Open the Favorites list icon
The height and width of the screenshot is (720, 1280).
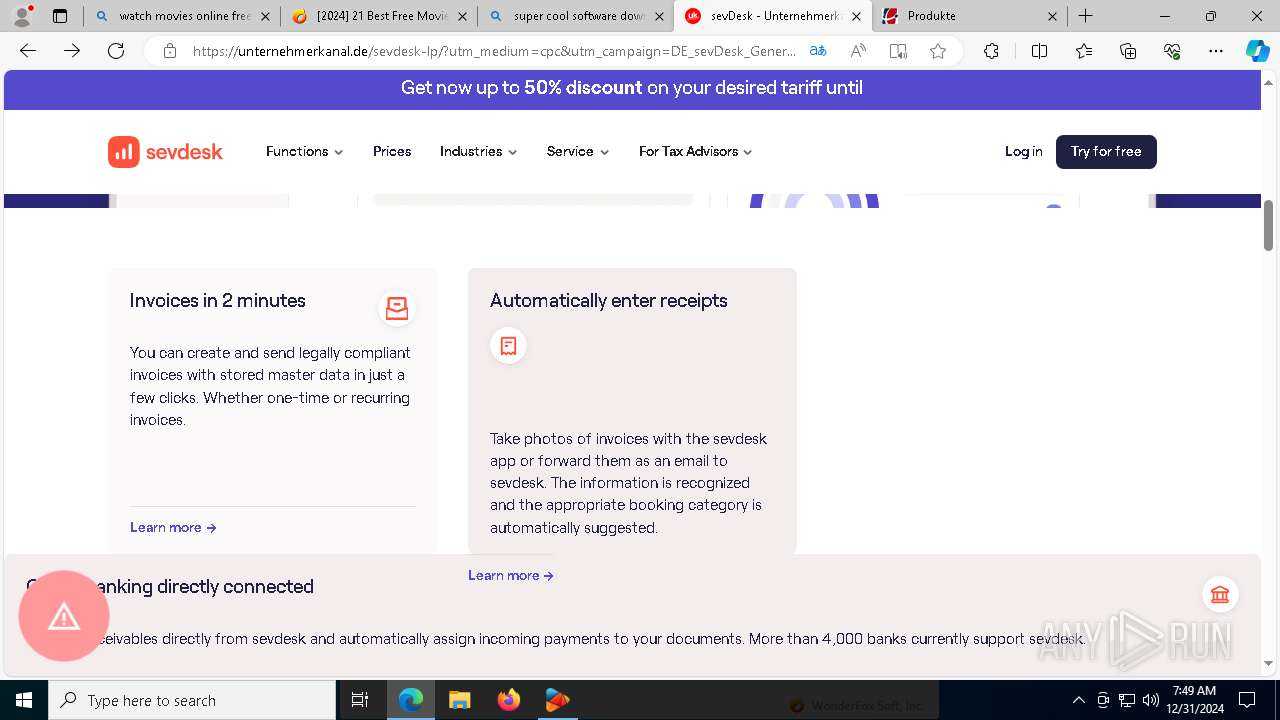tap(1084, 51)
